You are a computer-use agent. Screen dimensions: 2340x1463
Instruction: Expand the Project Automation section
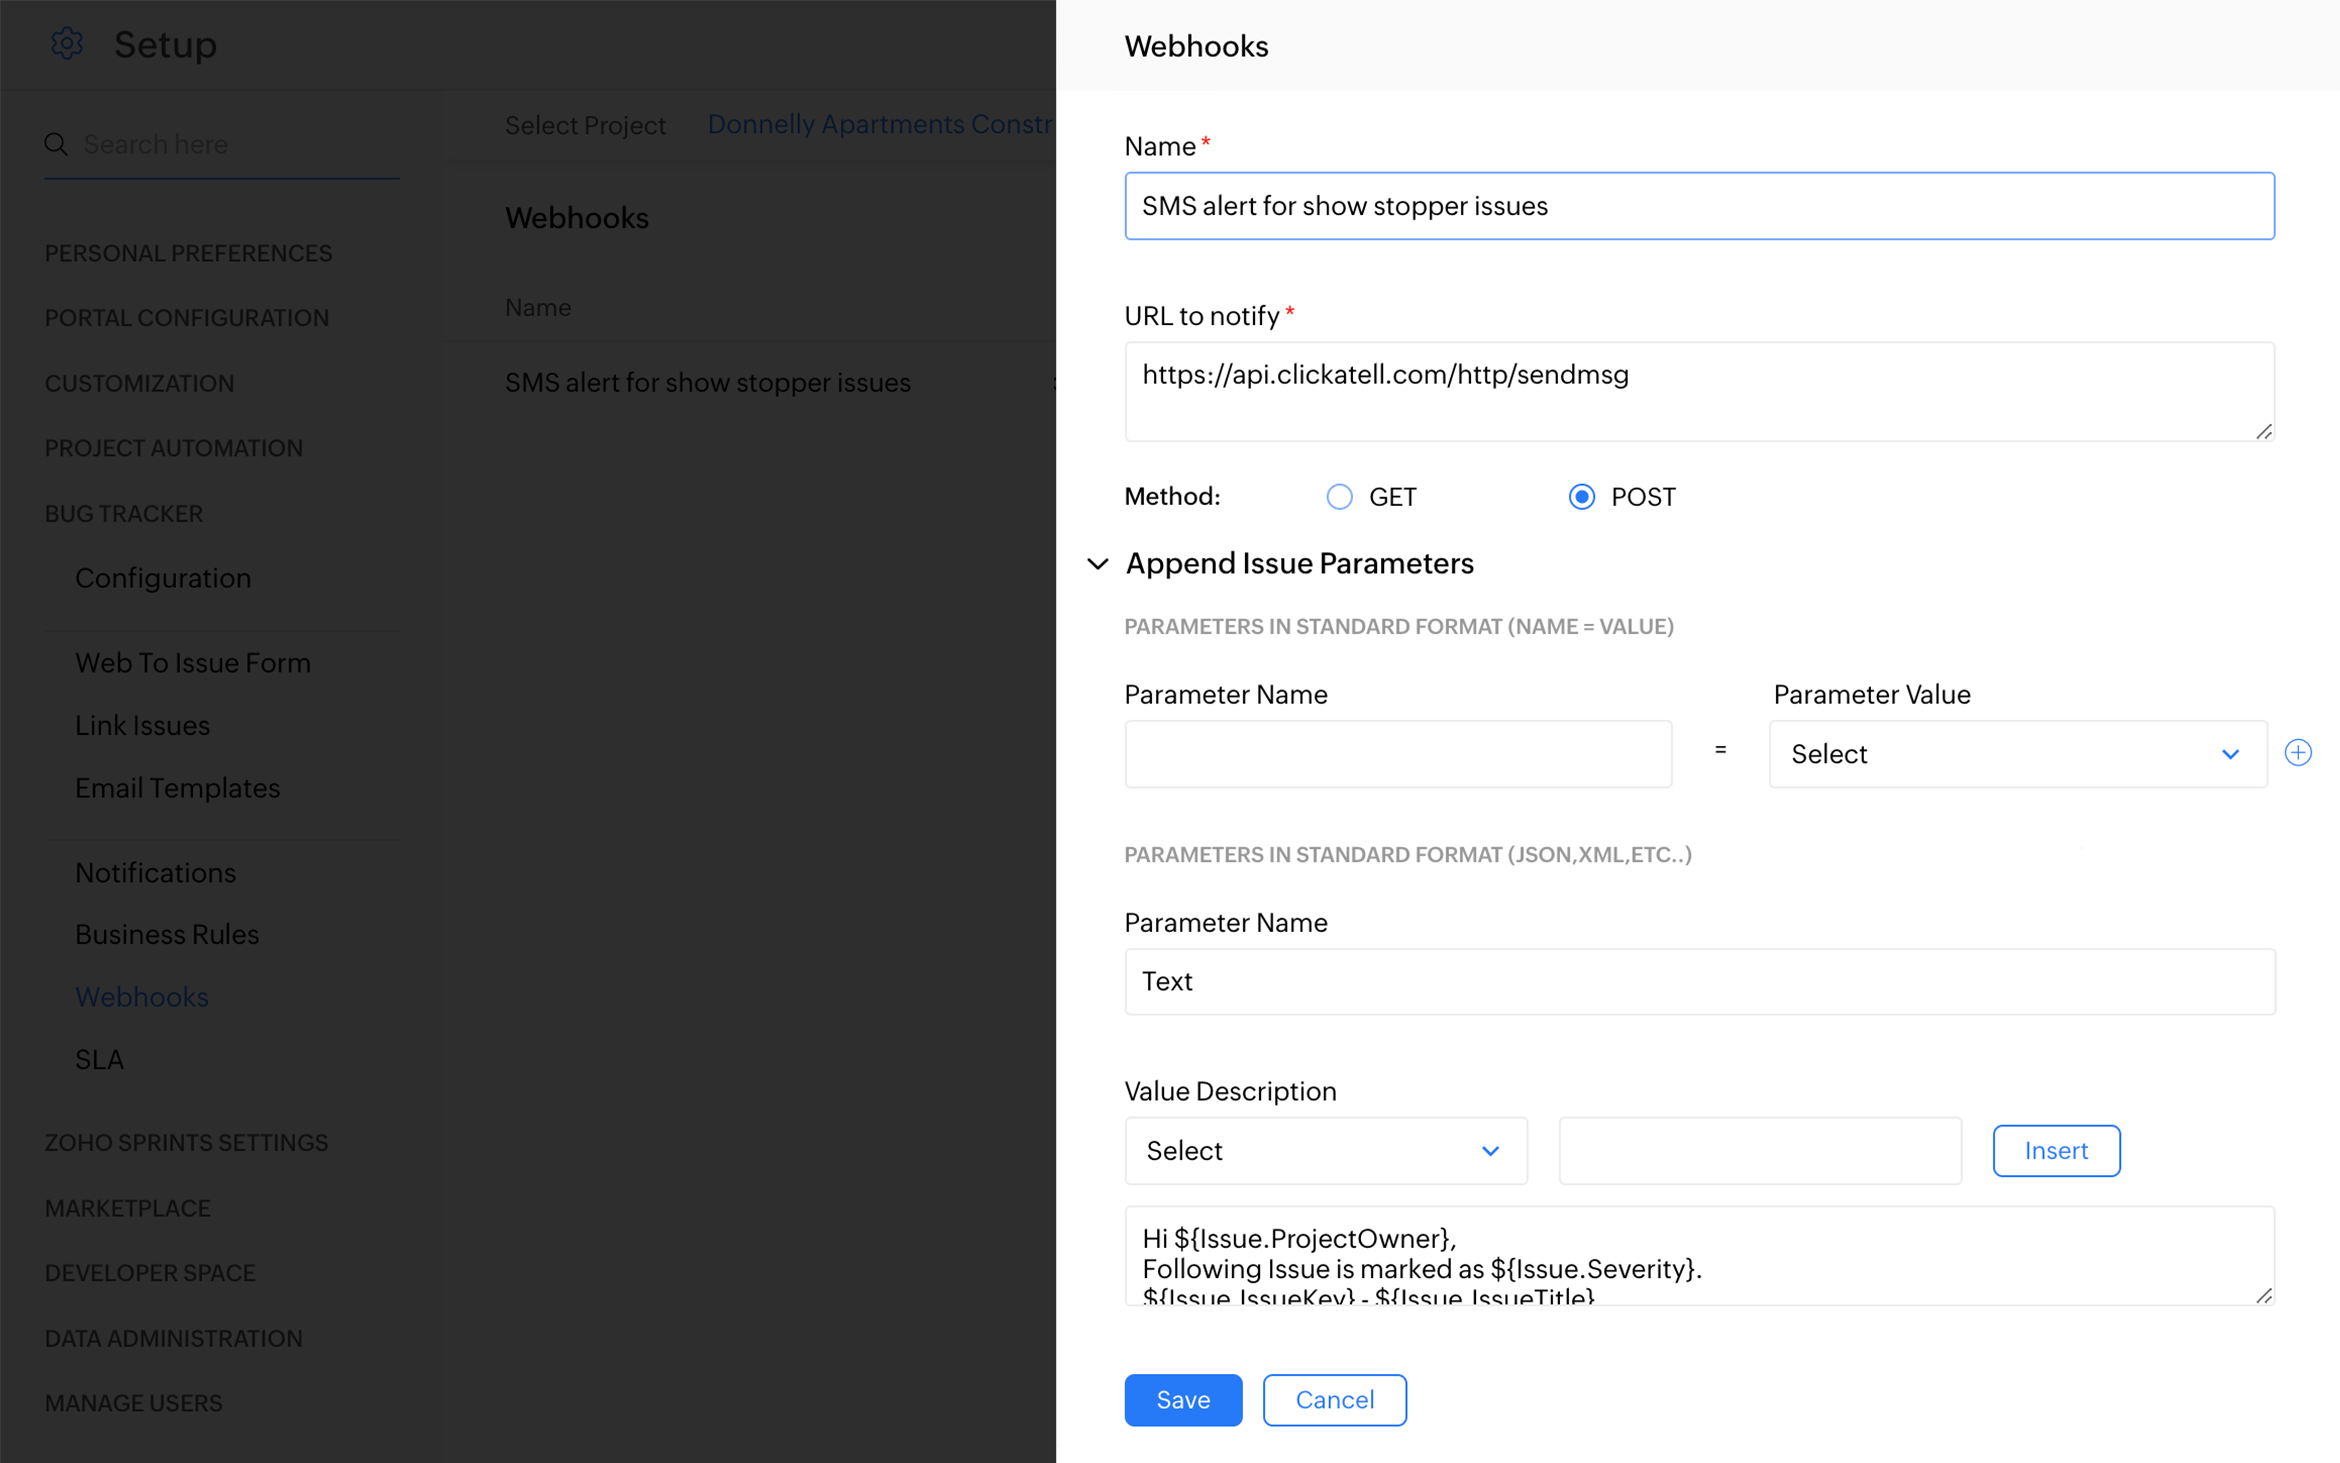(174, 448)
